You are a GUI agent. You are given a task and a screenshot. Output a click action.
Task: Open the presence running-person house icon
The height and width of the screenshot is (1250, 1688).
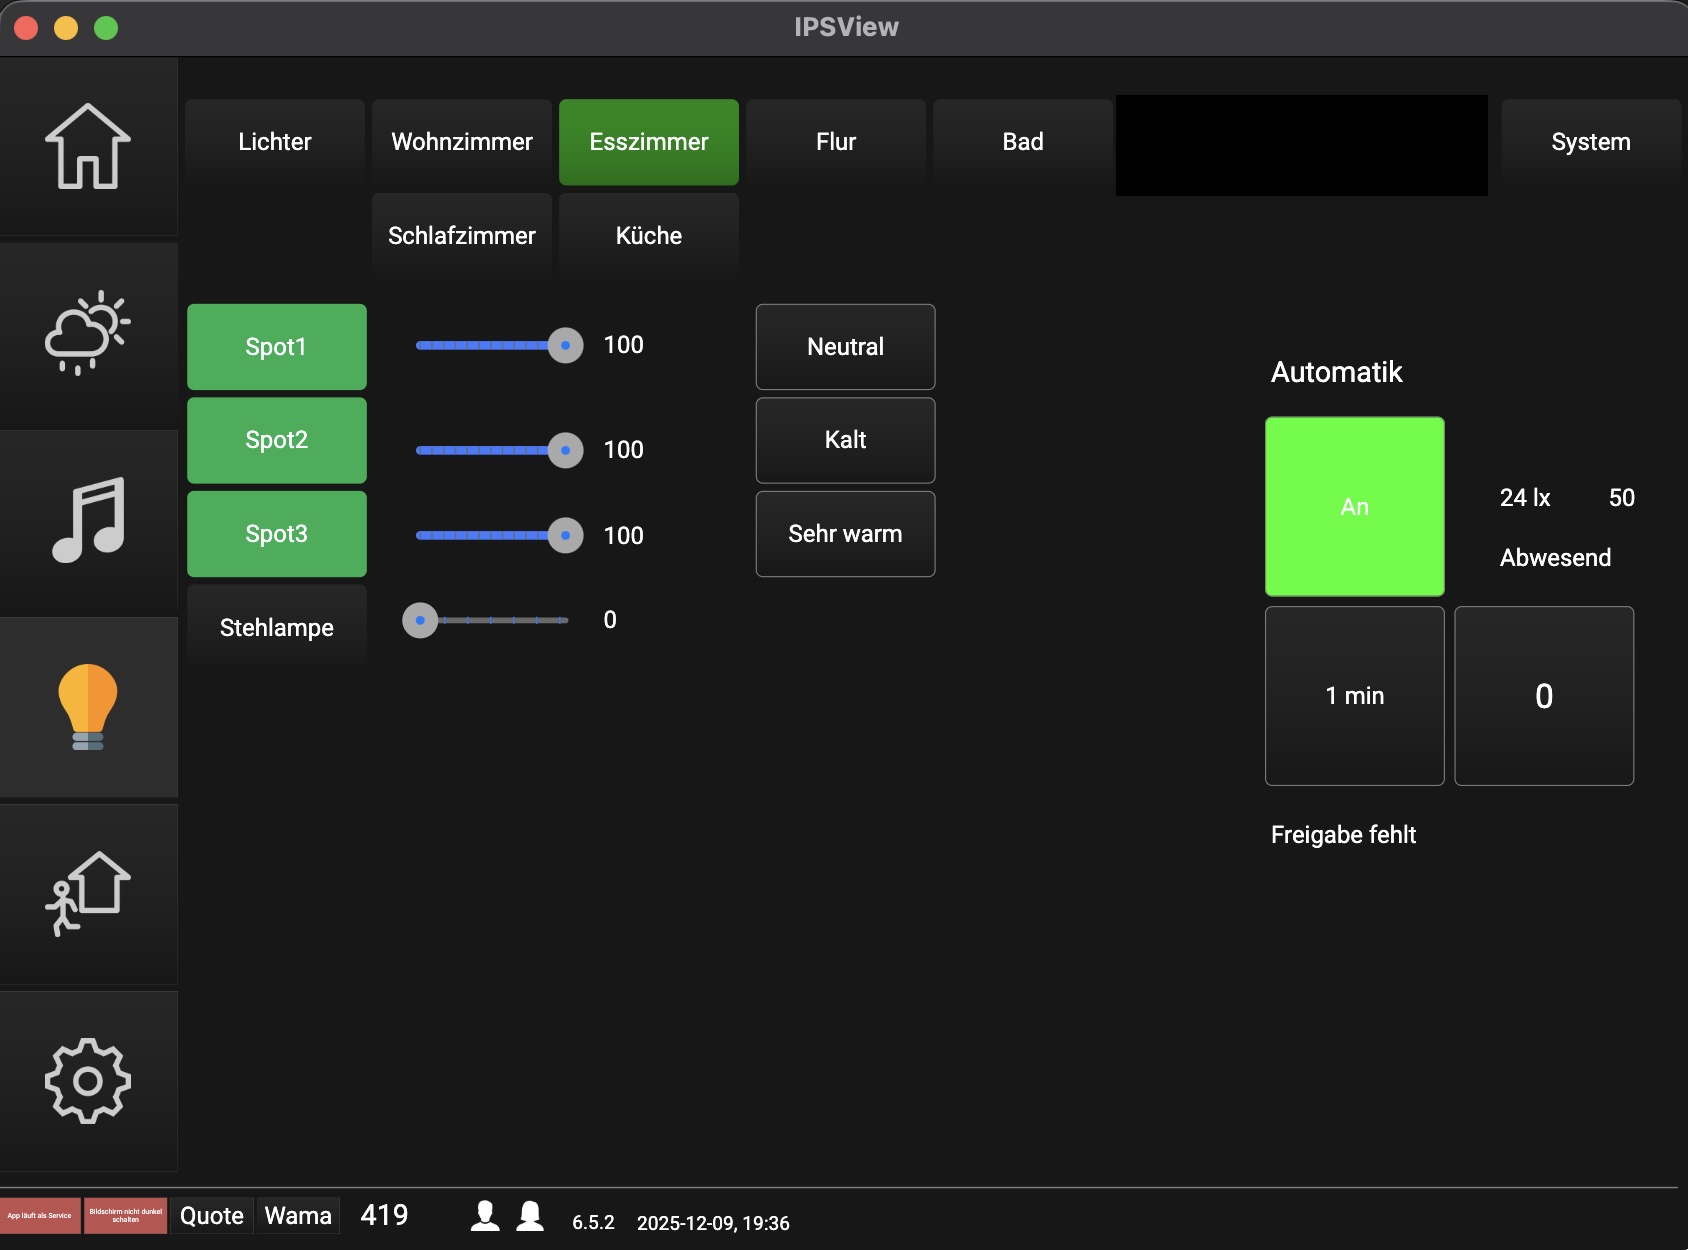point(88,893)
